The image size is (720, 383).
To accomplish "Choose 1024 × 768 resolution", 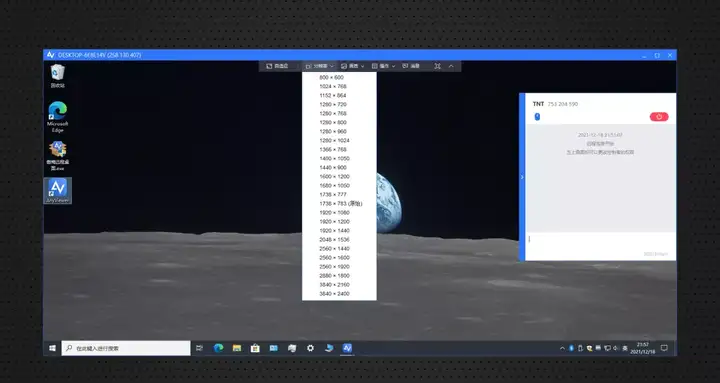I will [x=339, y=86].
